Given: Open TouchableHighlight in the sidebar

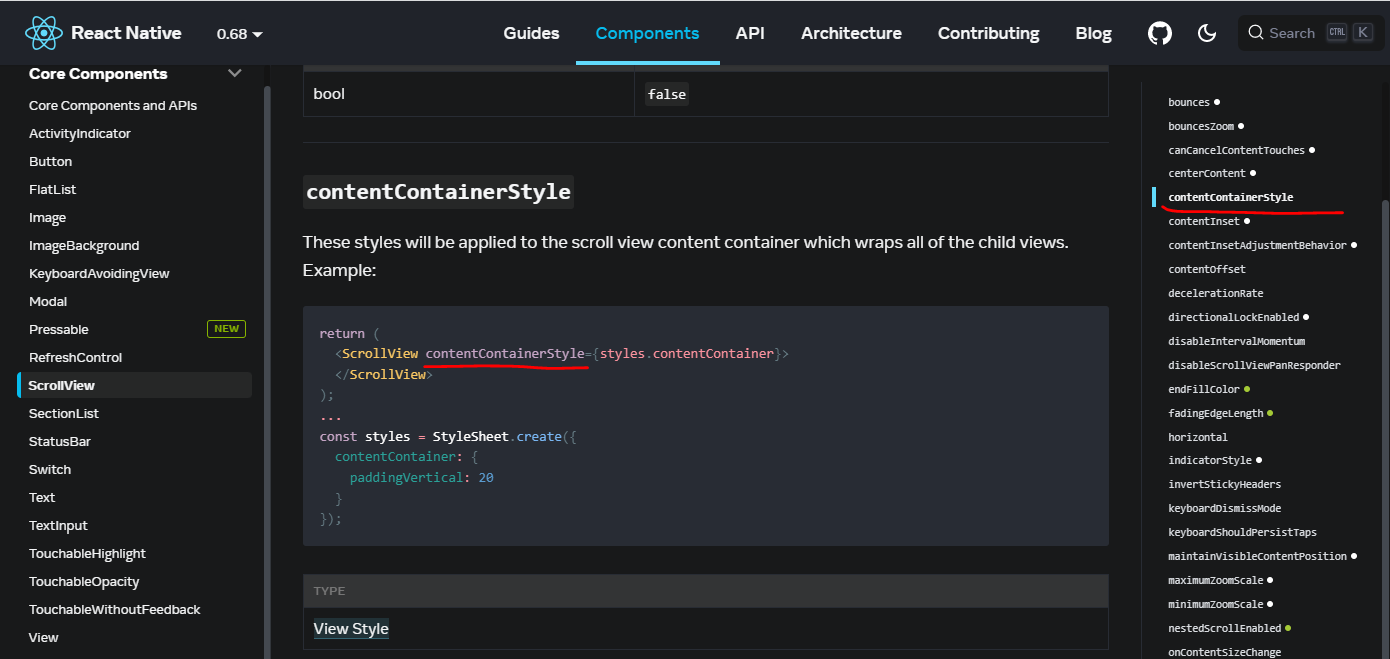Looking at the screenshot, I should point(87,553).
